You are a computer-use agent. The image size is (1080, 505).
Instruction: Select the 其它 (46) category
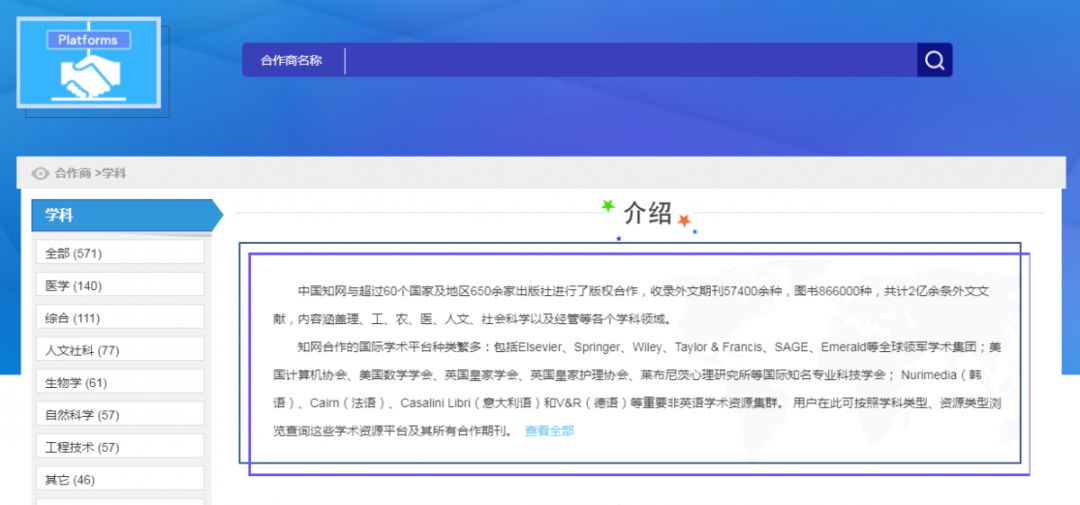(121, 480)
